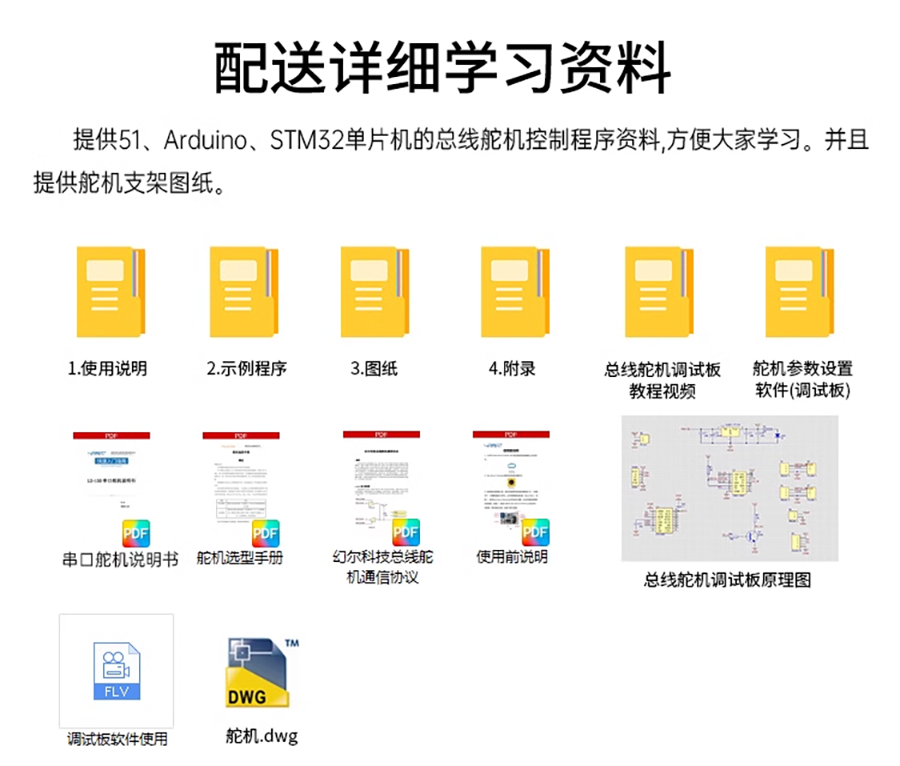
Task: Click the PDF badge on 使用前说明
Action: point(536,532)
